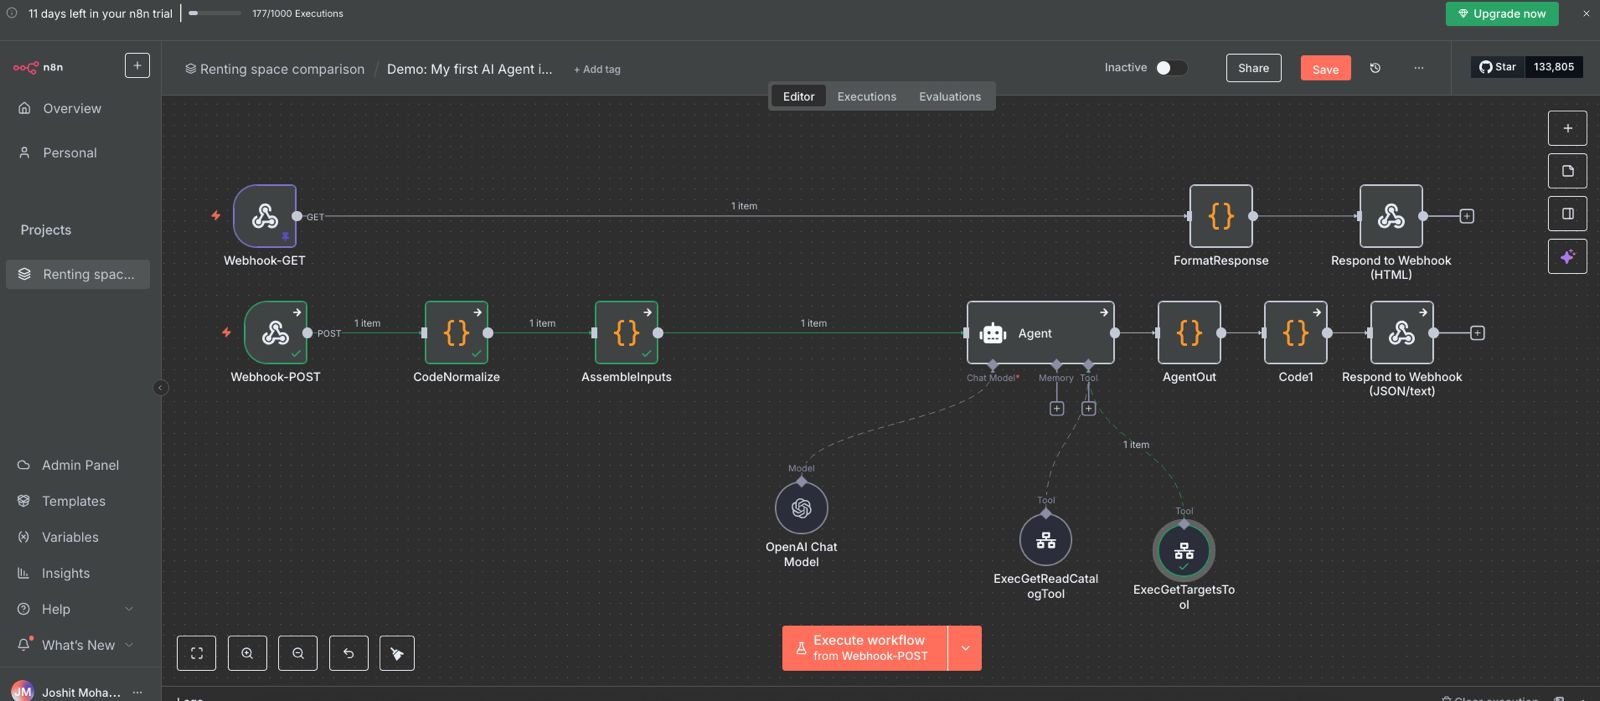The height and width of the screenshot is (701, 1600).
Task: Toggle the workflow Inactive switch
Action: pos(1171,68)
